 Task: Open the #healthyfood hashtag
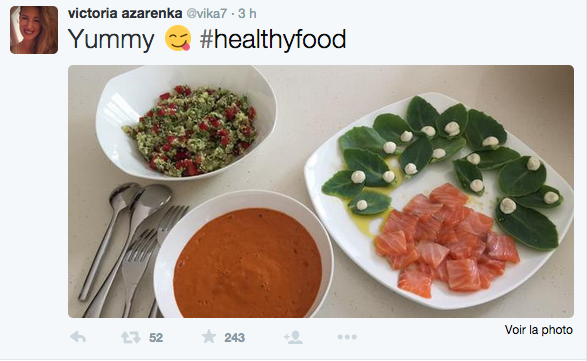(x=273, y=39)
